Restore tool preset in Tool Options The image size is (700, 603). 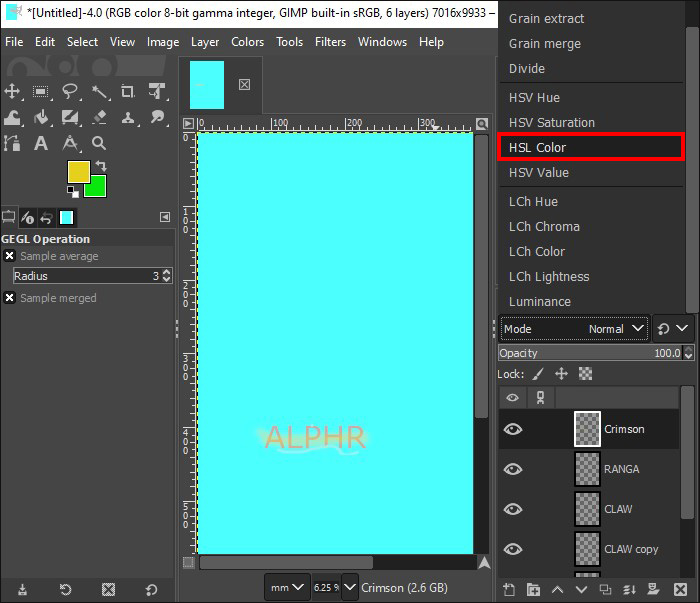coord(65,590)
